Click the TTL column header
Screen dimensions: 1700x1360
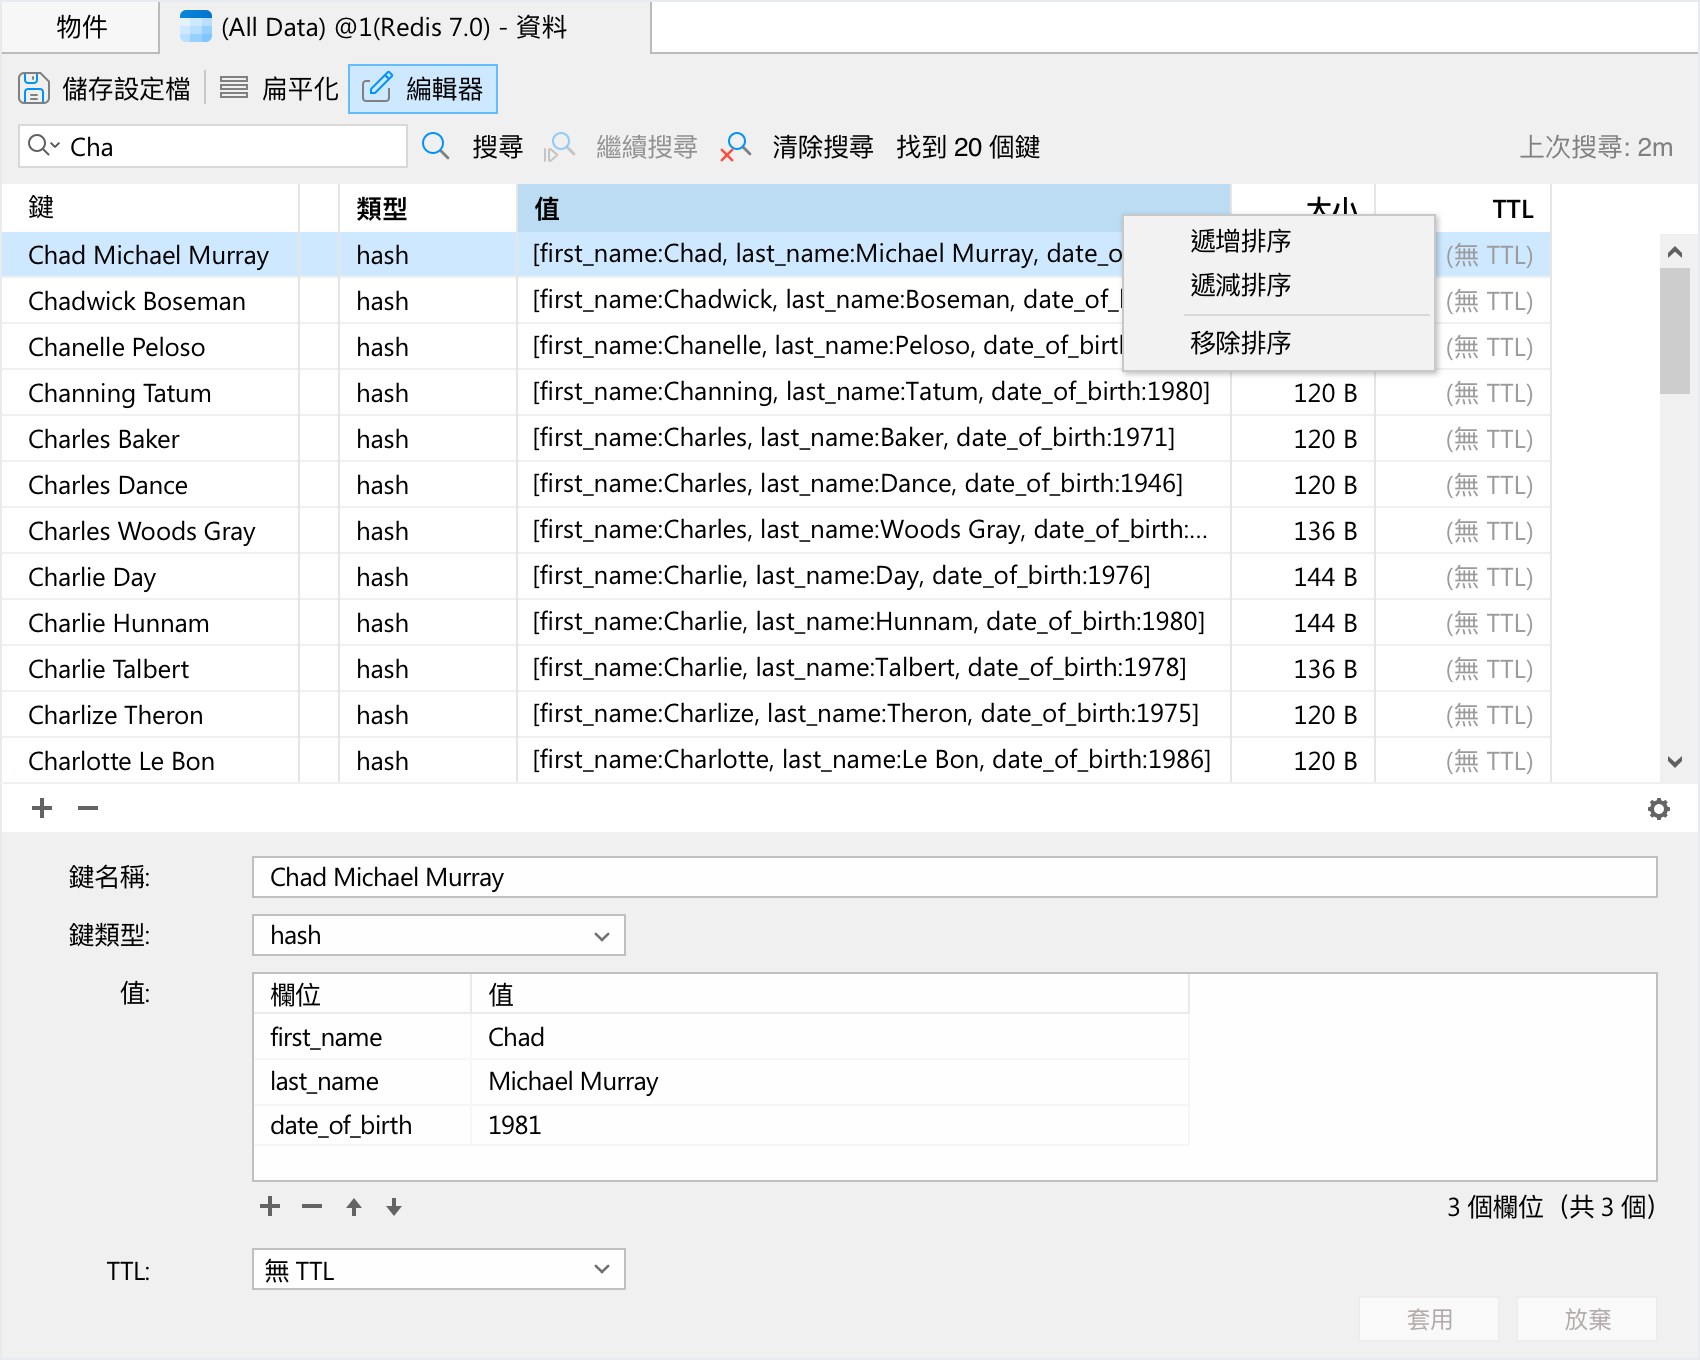point(1463,208)
